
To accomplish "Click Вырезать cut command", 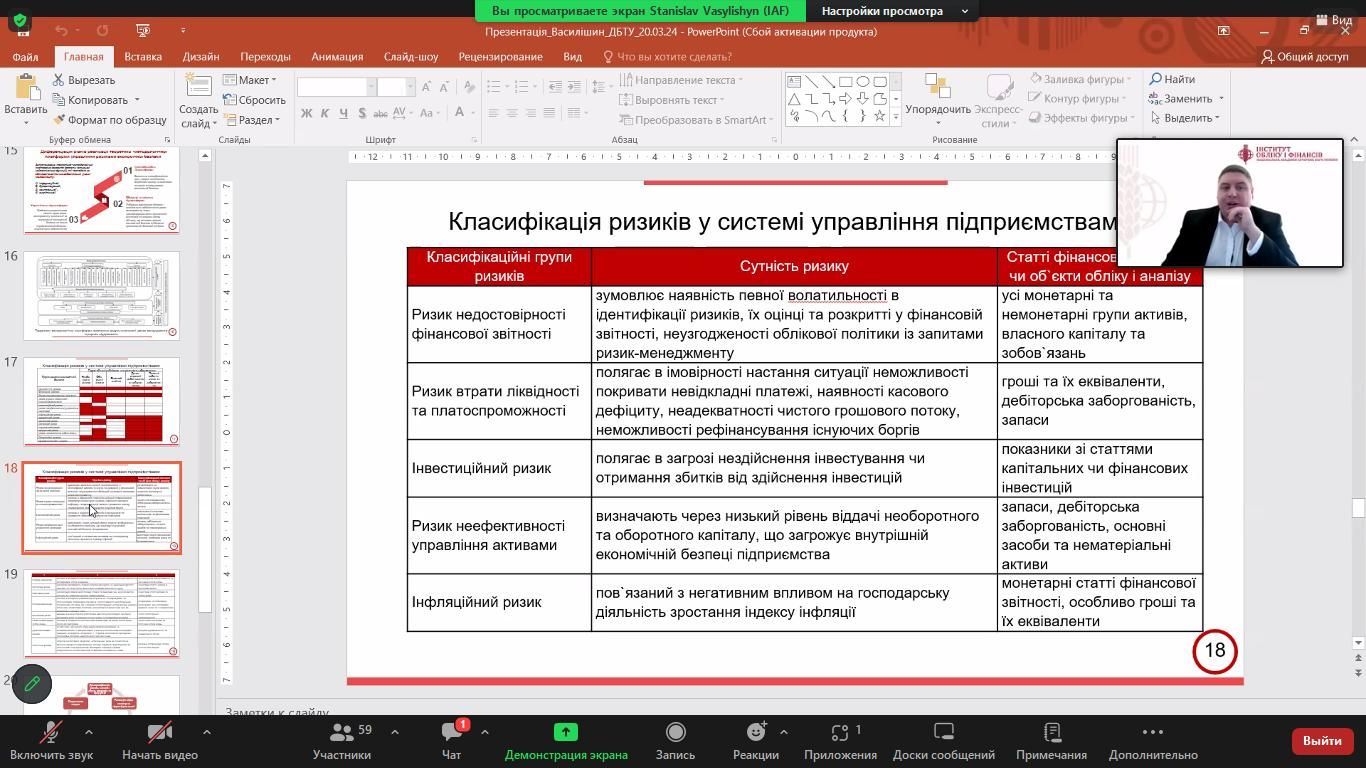I will pos(85,80).
